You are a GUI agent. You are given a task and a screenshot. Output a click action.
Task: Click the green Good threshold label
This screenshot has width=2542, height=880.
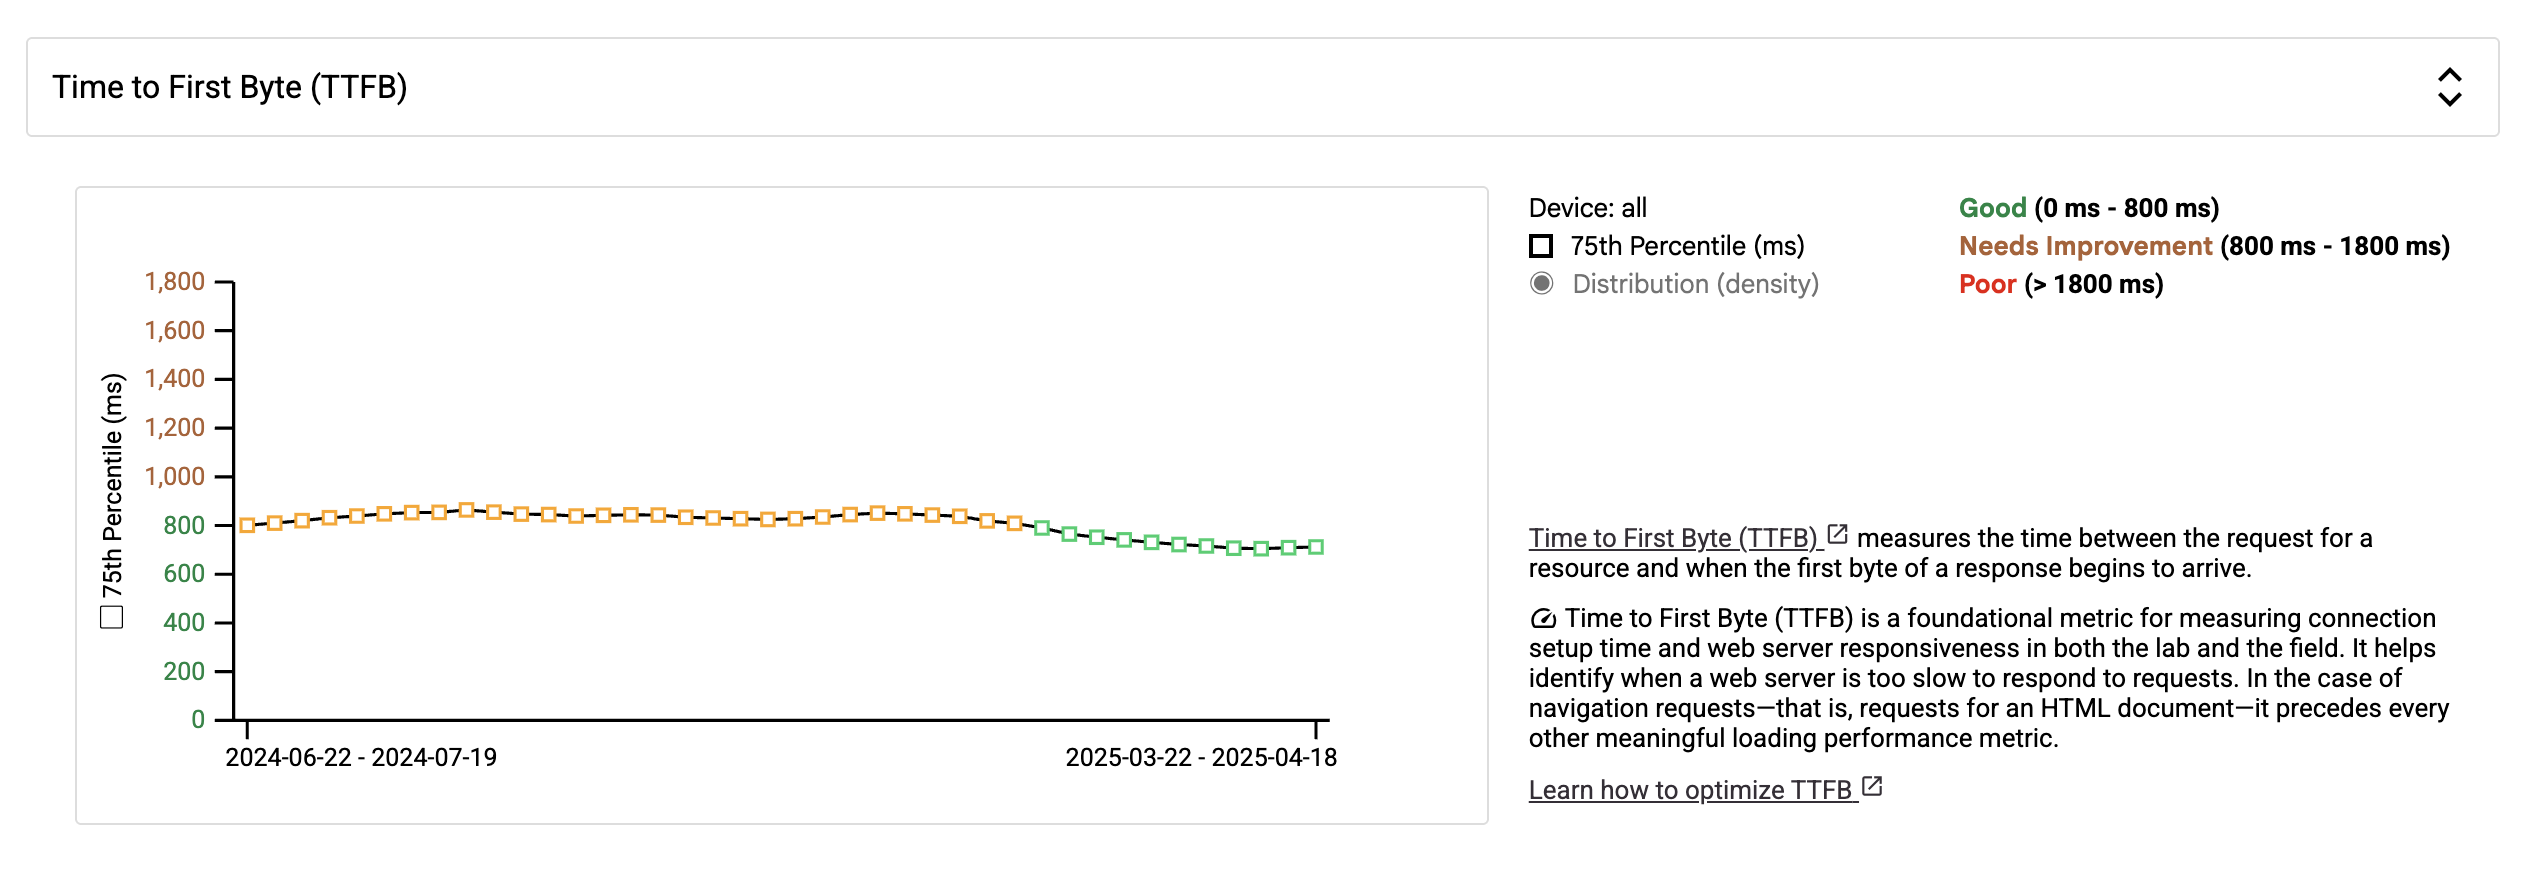1992,208
